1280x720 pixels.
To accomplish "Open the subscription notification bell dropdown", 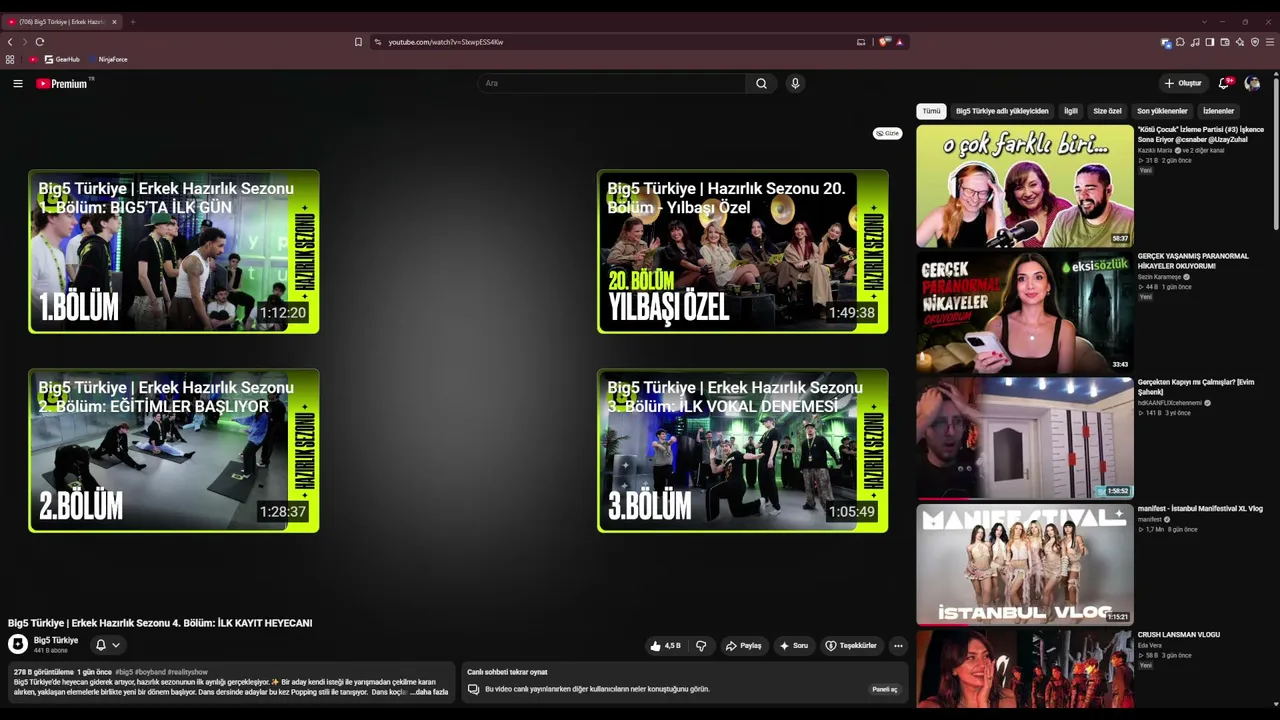I will pos(108,645).
